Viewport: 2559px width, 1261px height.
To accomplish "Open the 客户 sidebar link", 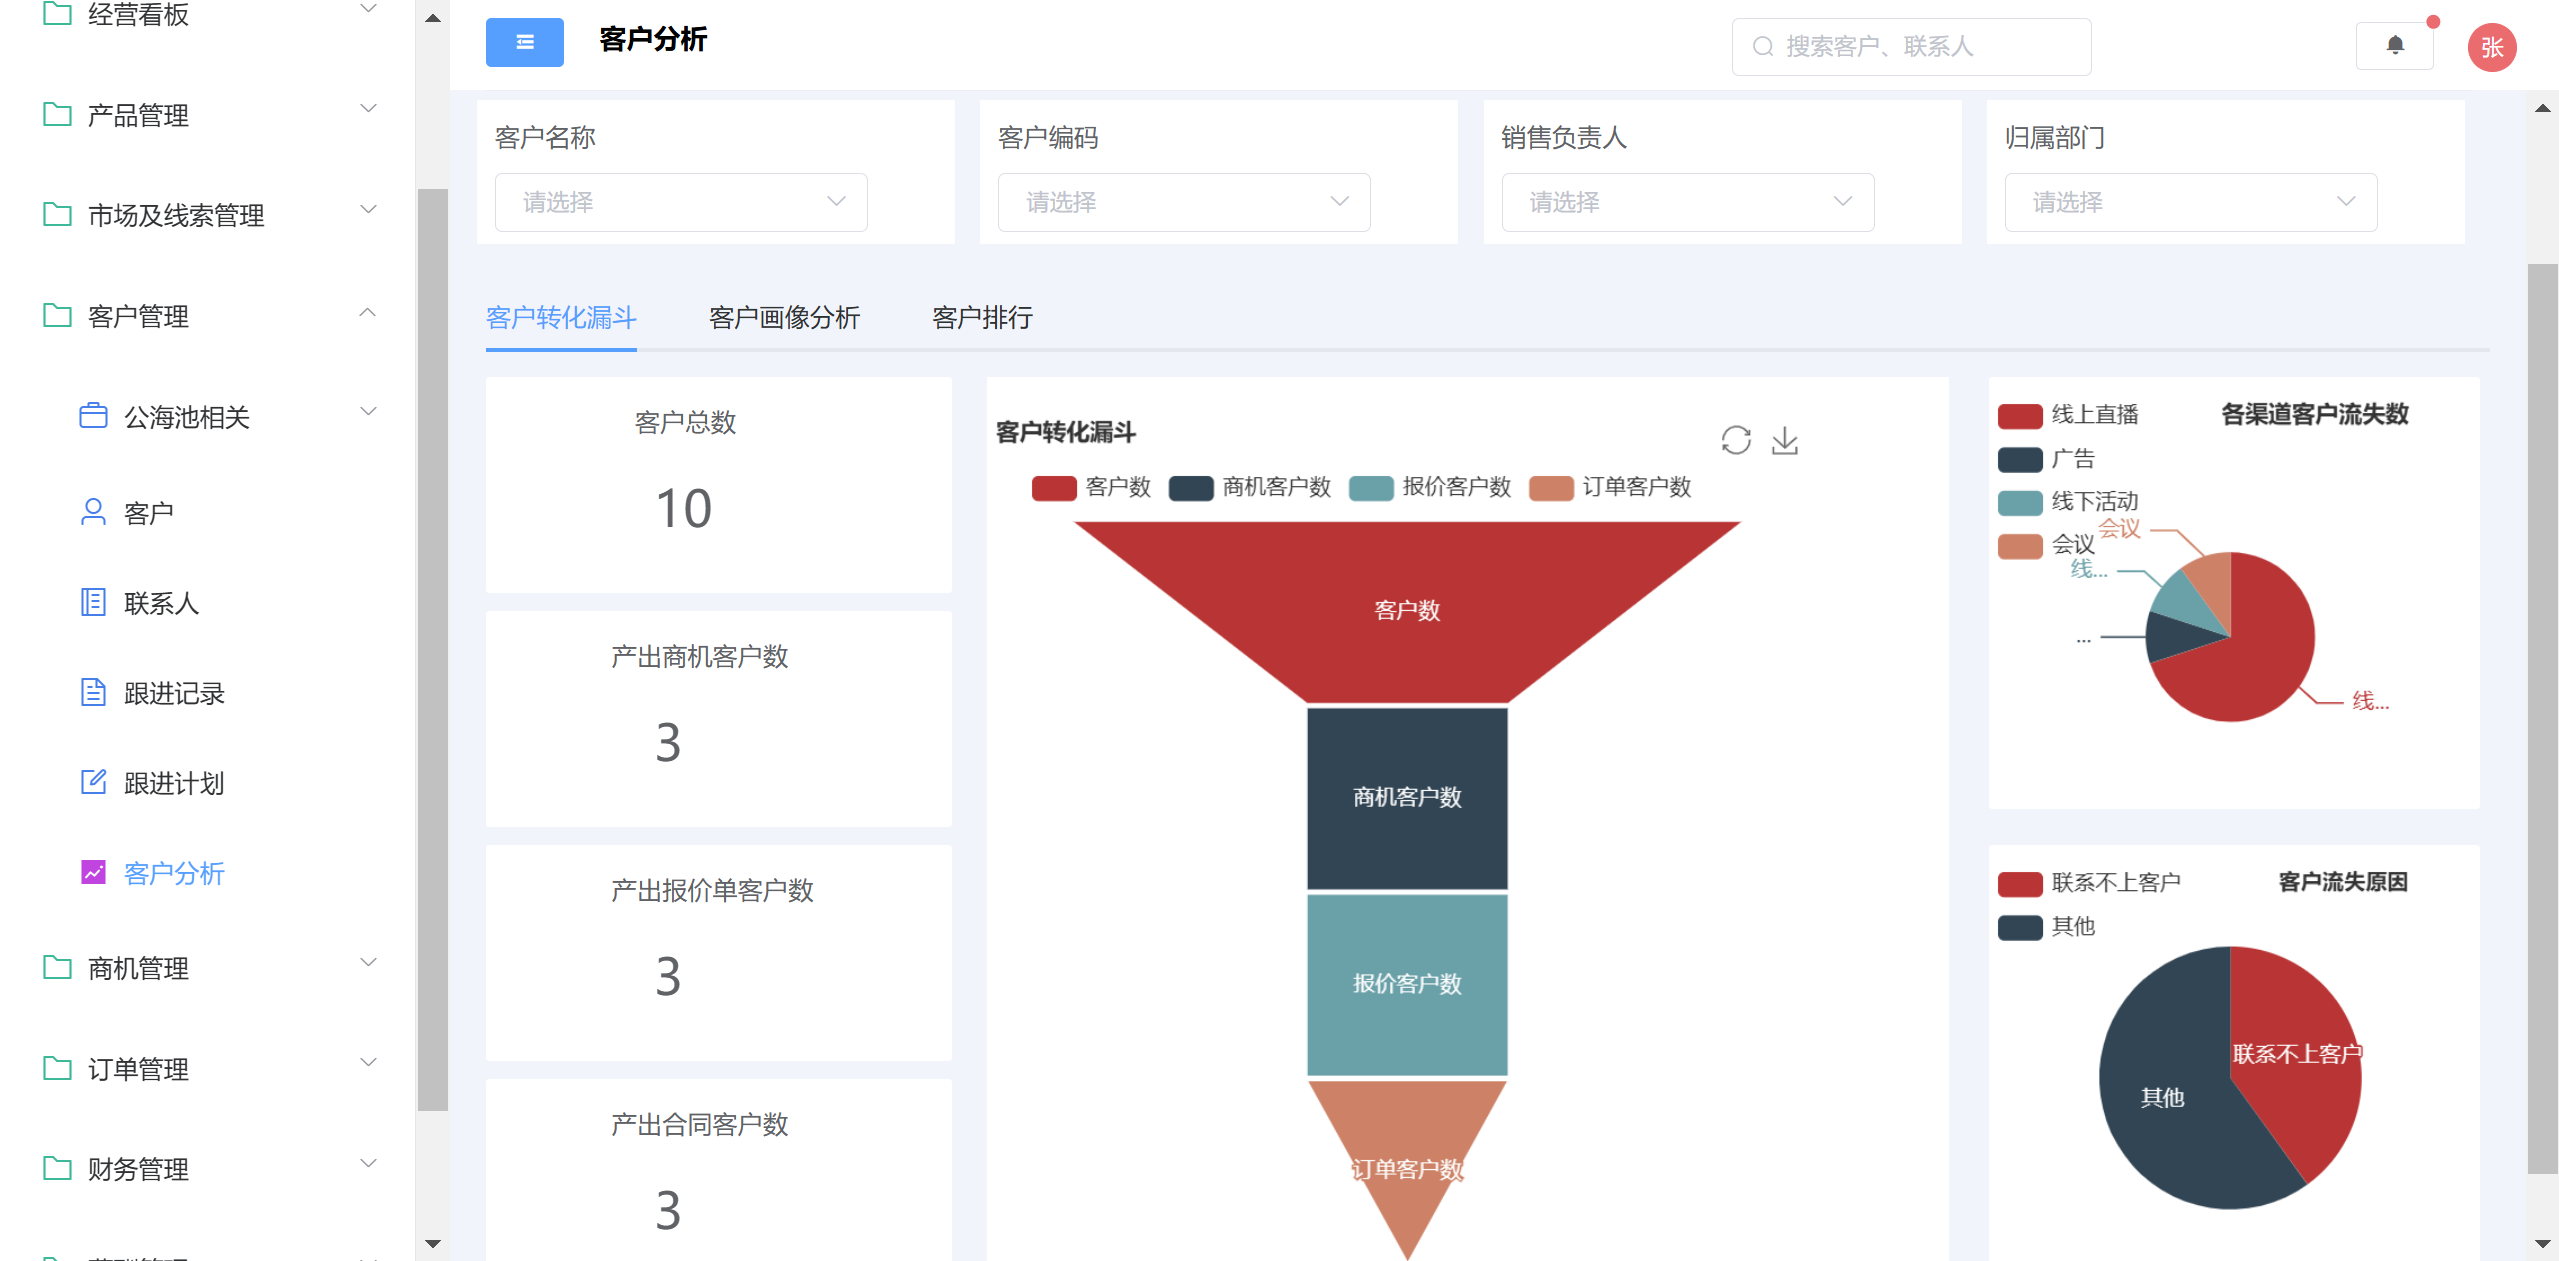I will click(148, 513).
